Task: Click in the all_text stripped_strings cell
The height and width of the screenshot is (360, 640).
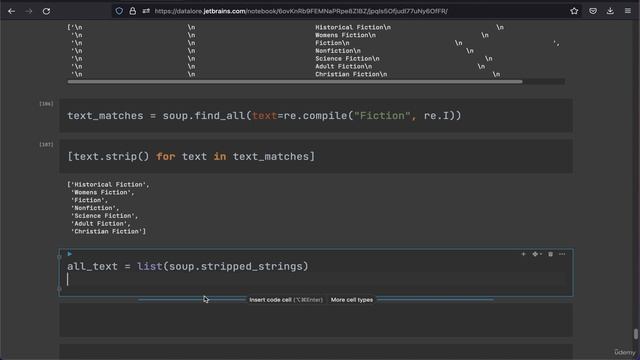Action: pyautogui.click(x=316, y=272)
